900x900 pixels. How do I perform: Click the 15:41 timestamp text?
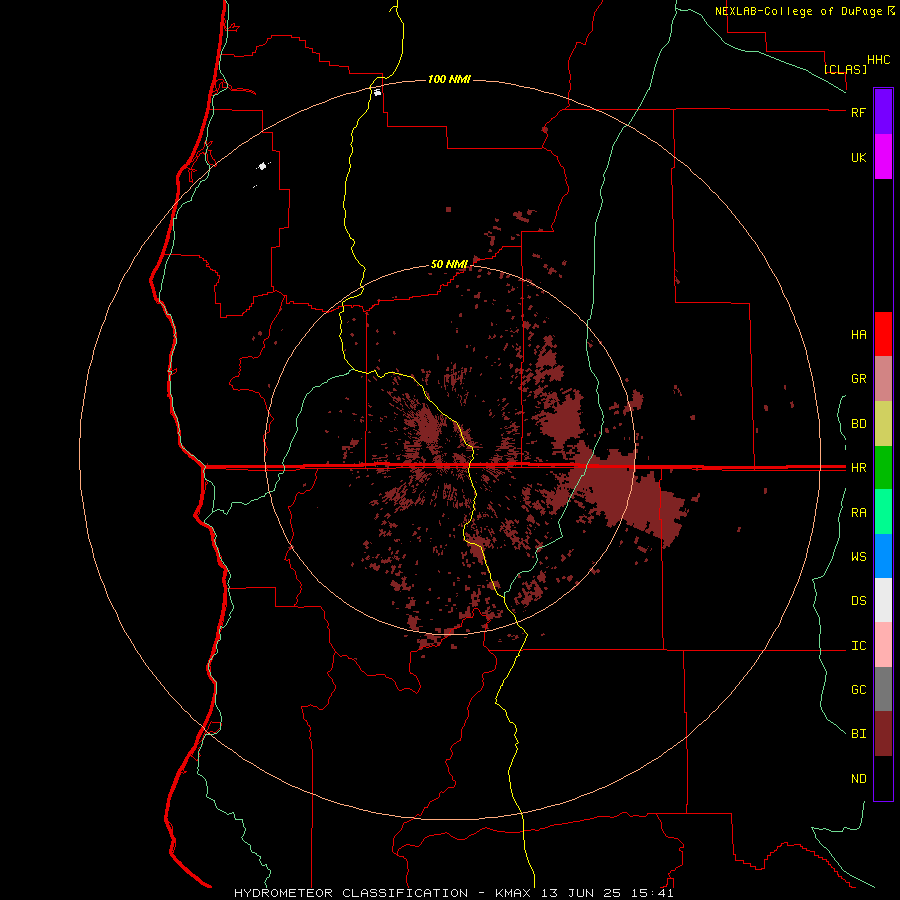pos(651,893)
